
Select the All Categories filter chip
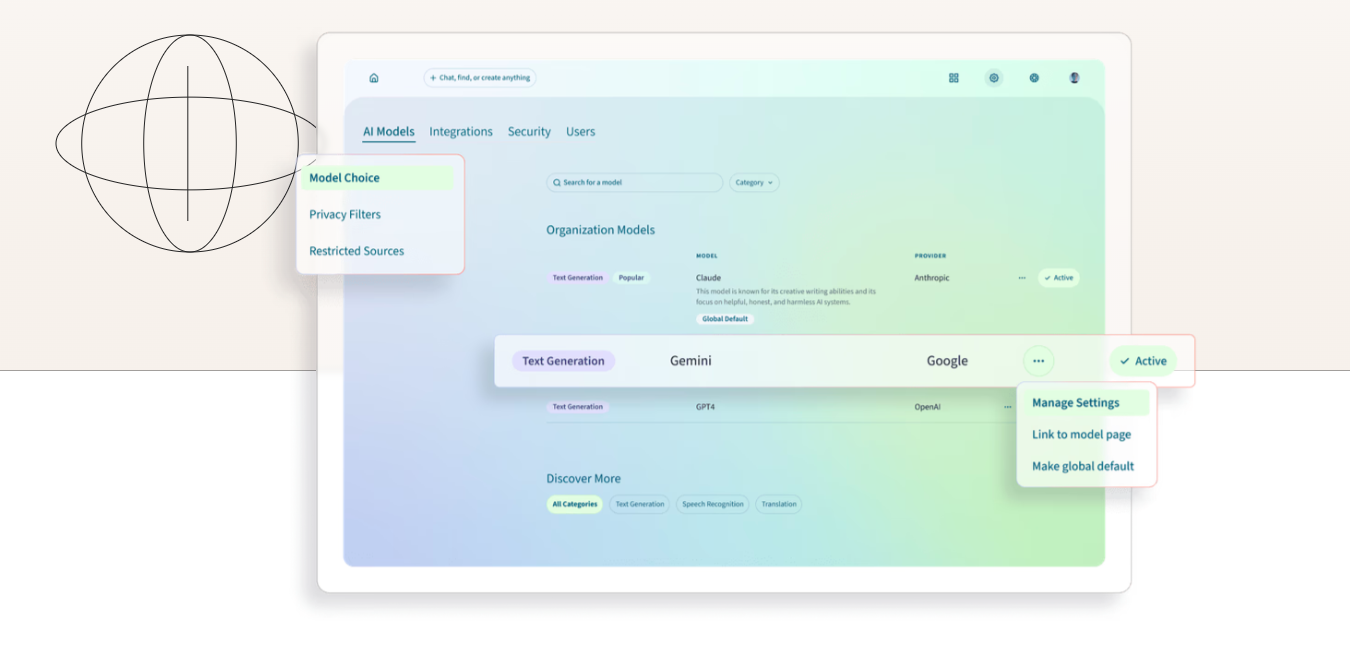pos(575,504)
